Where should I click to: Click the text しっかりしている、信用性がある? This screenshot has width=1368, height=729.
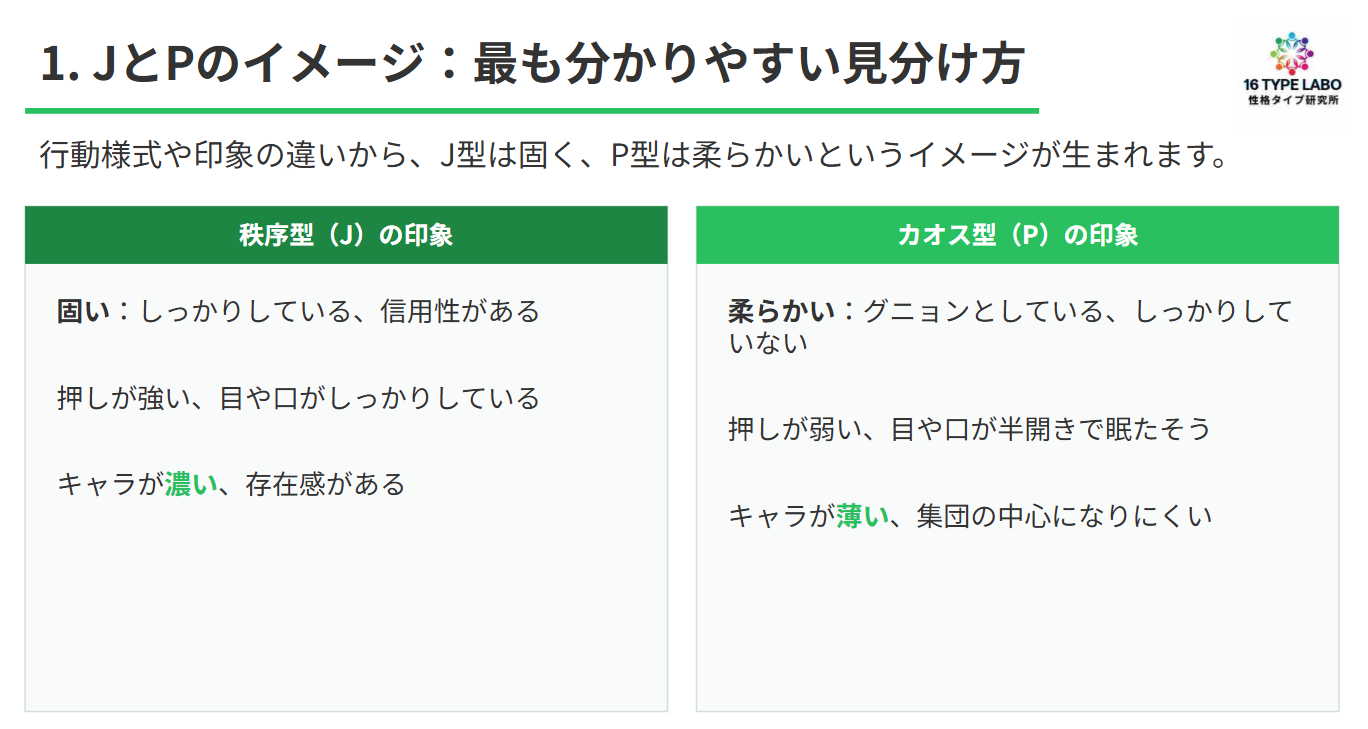(x=340, y=311)
